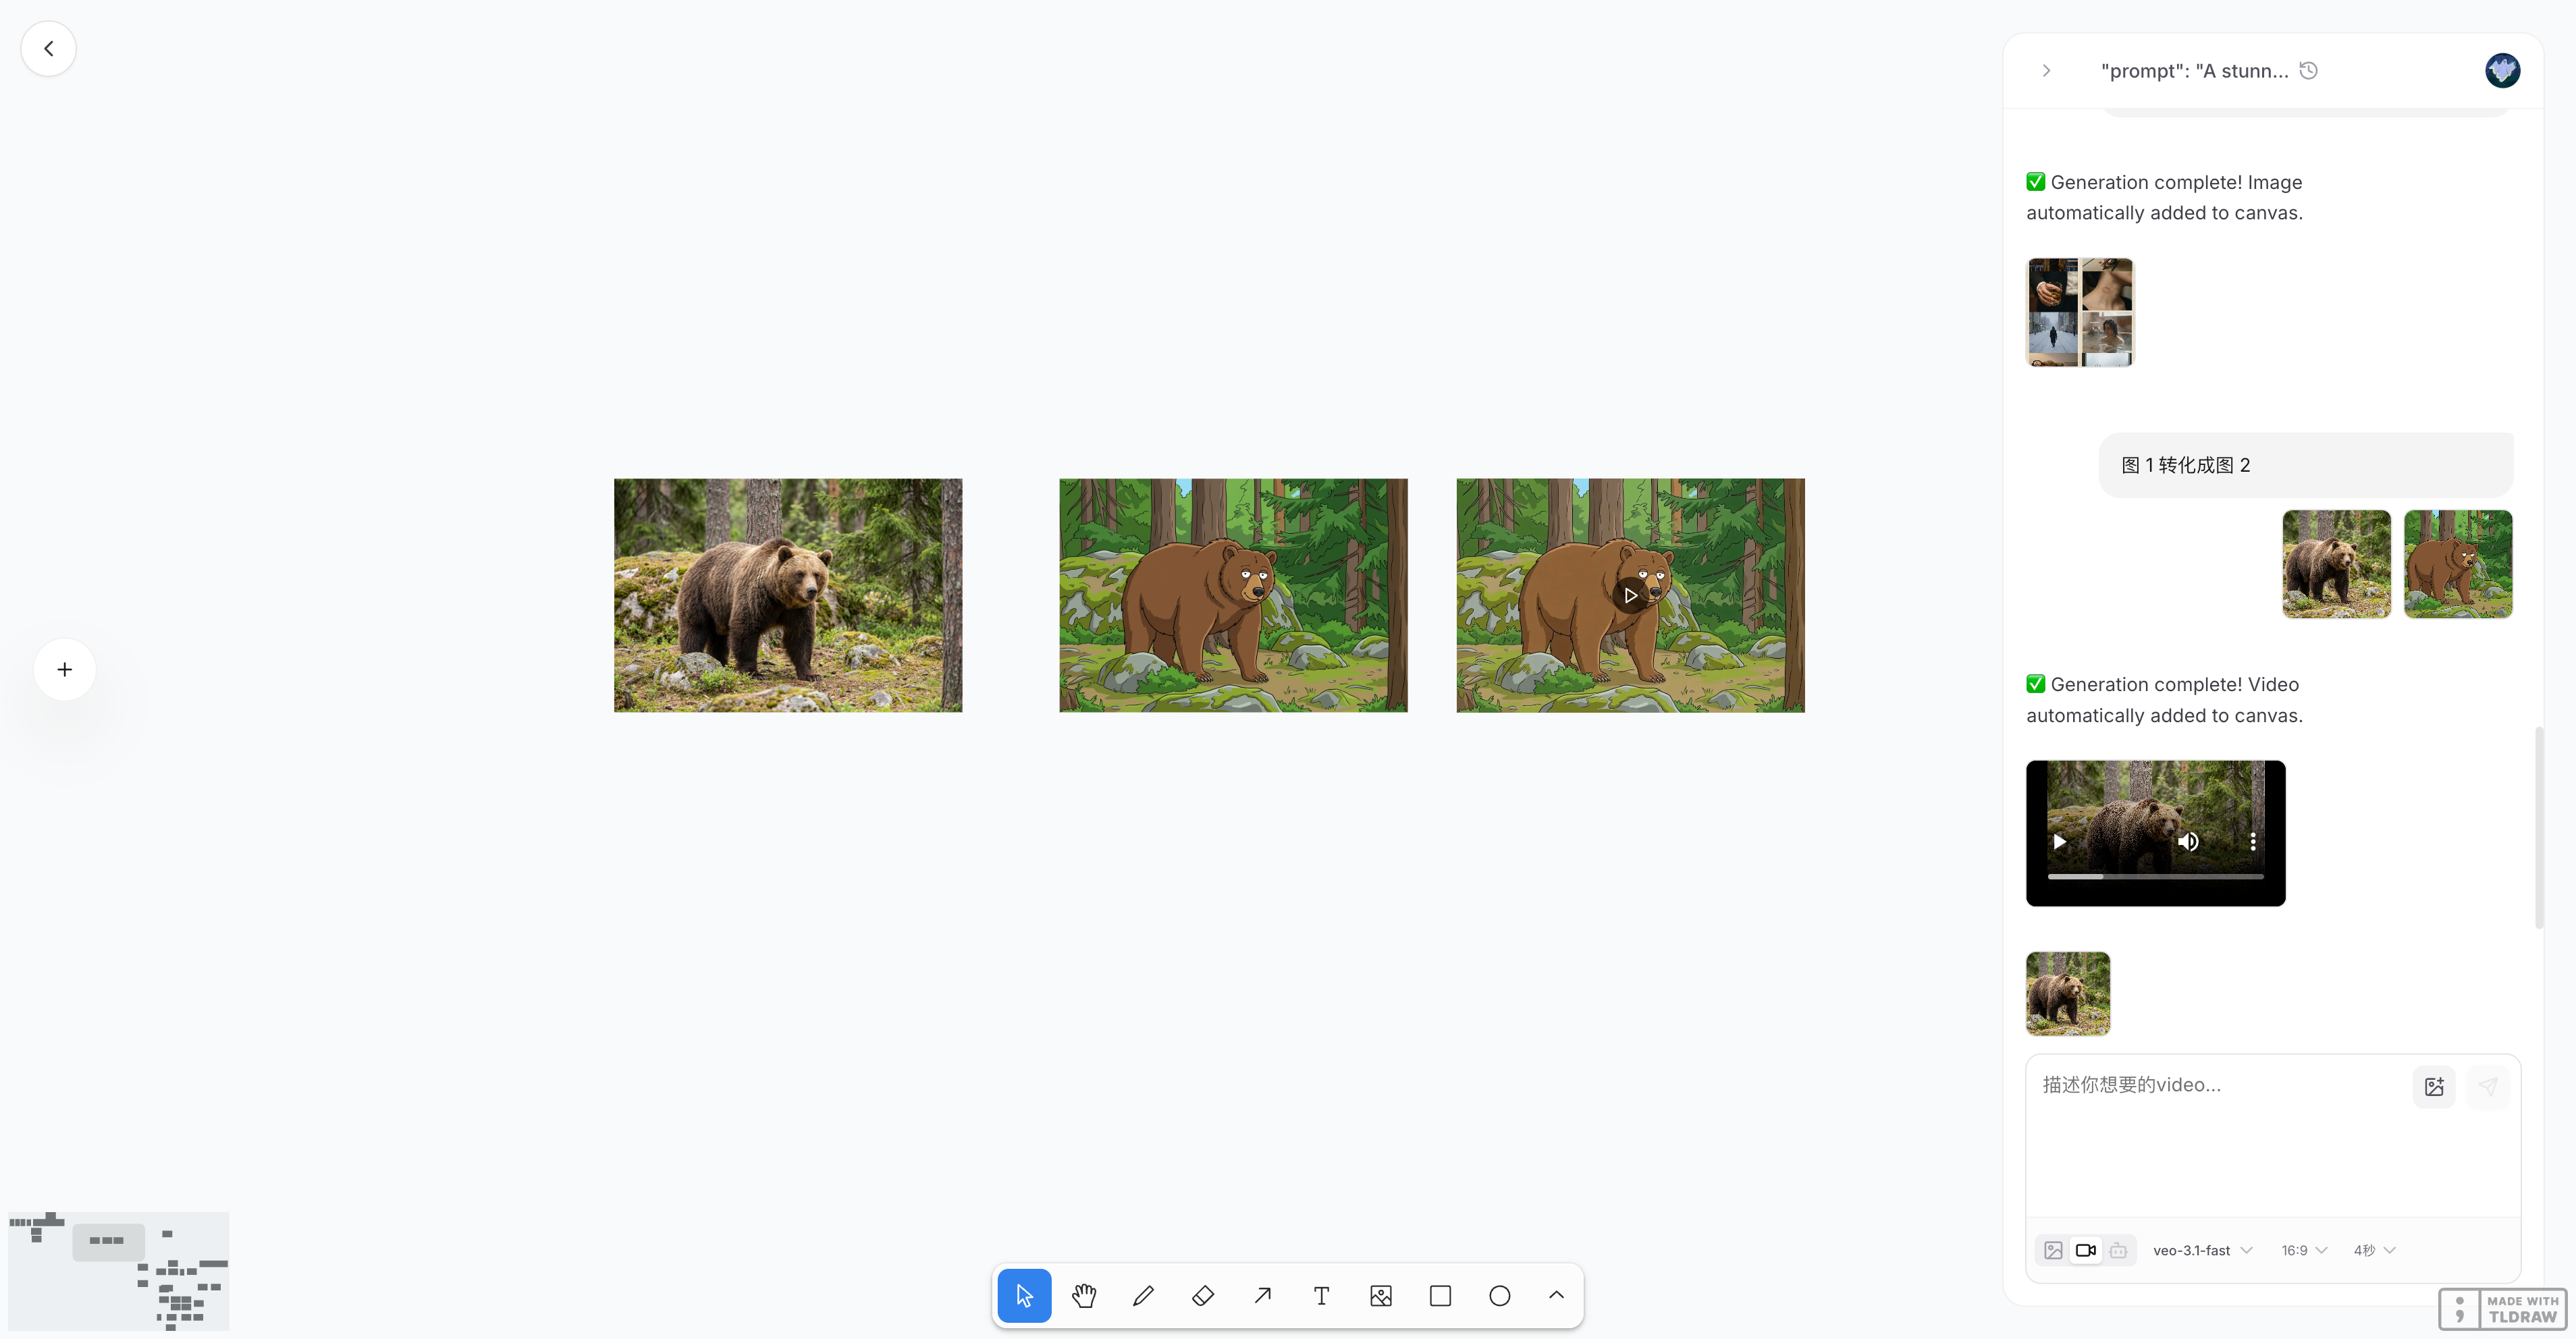Viewport: 2576px width, 1339px height.
Task: Play the bear video in chat
Action: 2060,842
